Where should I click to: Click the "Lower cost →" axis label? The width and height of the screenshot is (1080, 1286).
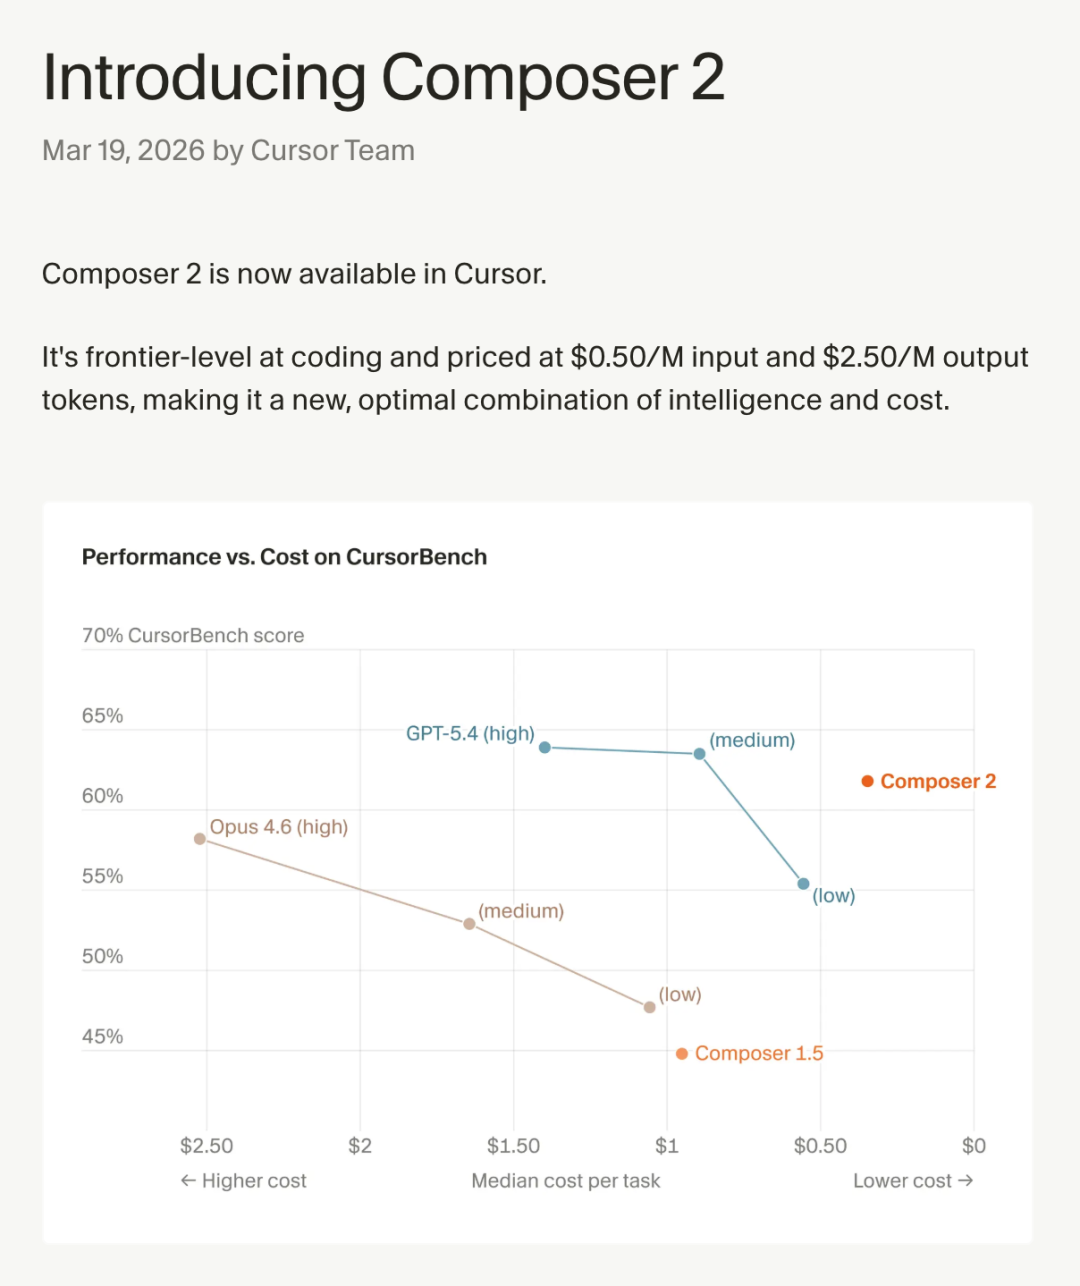click(x=912, y=1181)
